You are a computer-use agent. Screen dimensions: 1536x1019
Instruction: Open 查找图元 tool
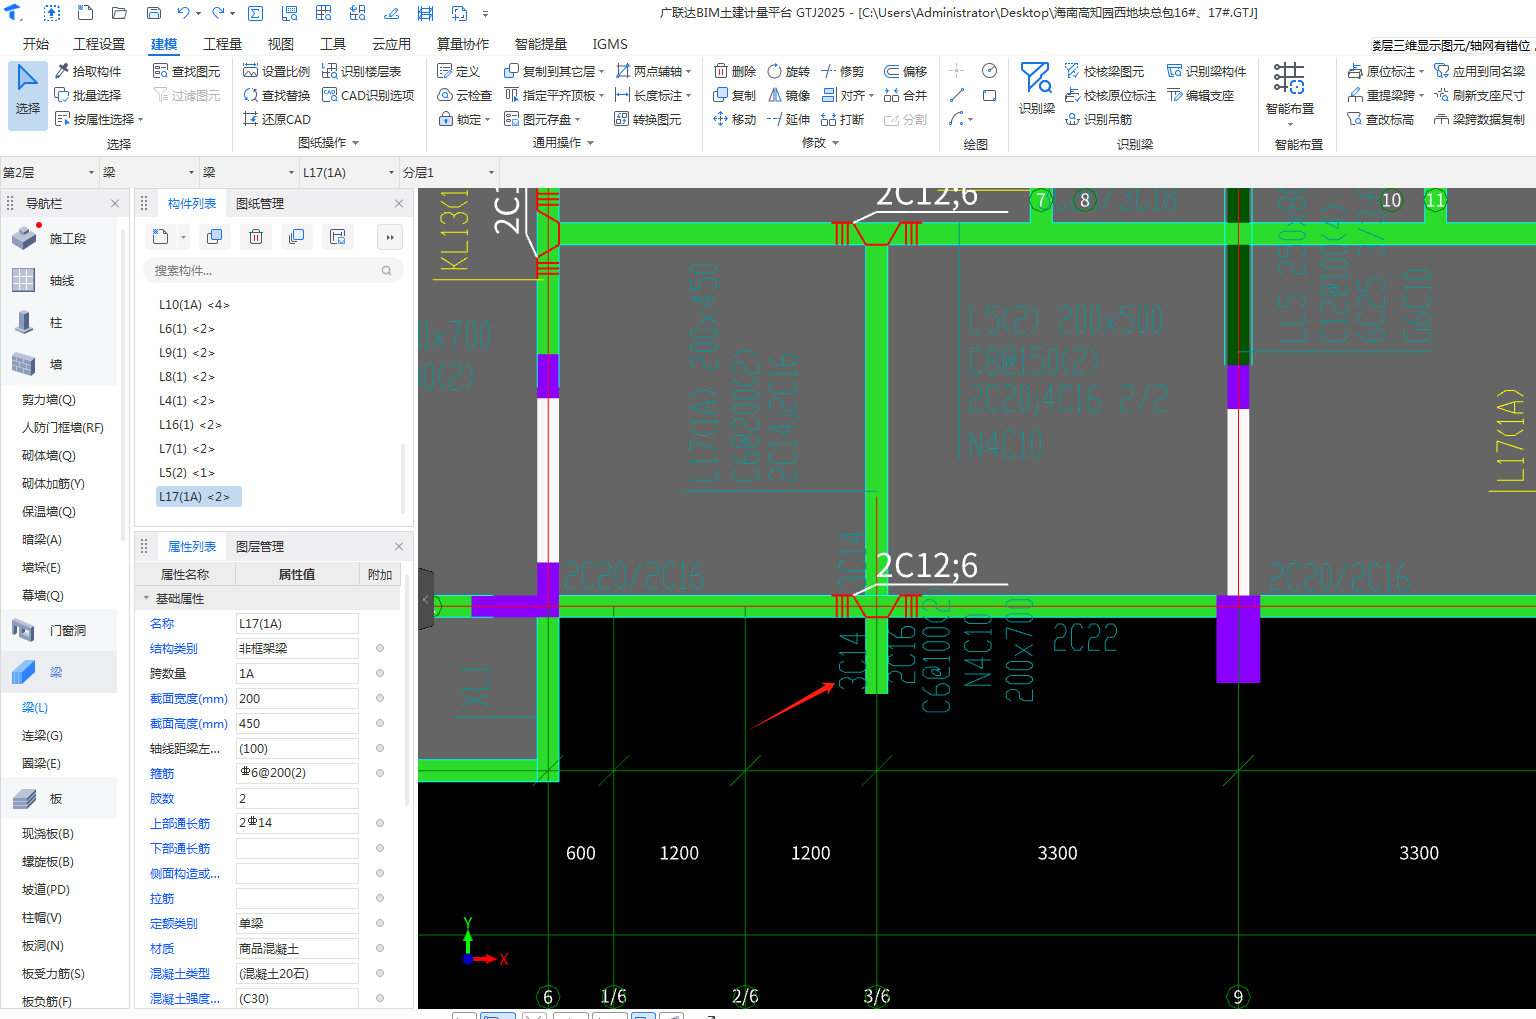click(x=187, y=71)
